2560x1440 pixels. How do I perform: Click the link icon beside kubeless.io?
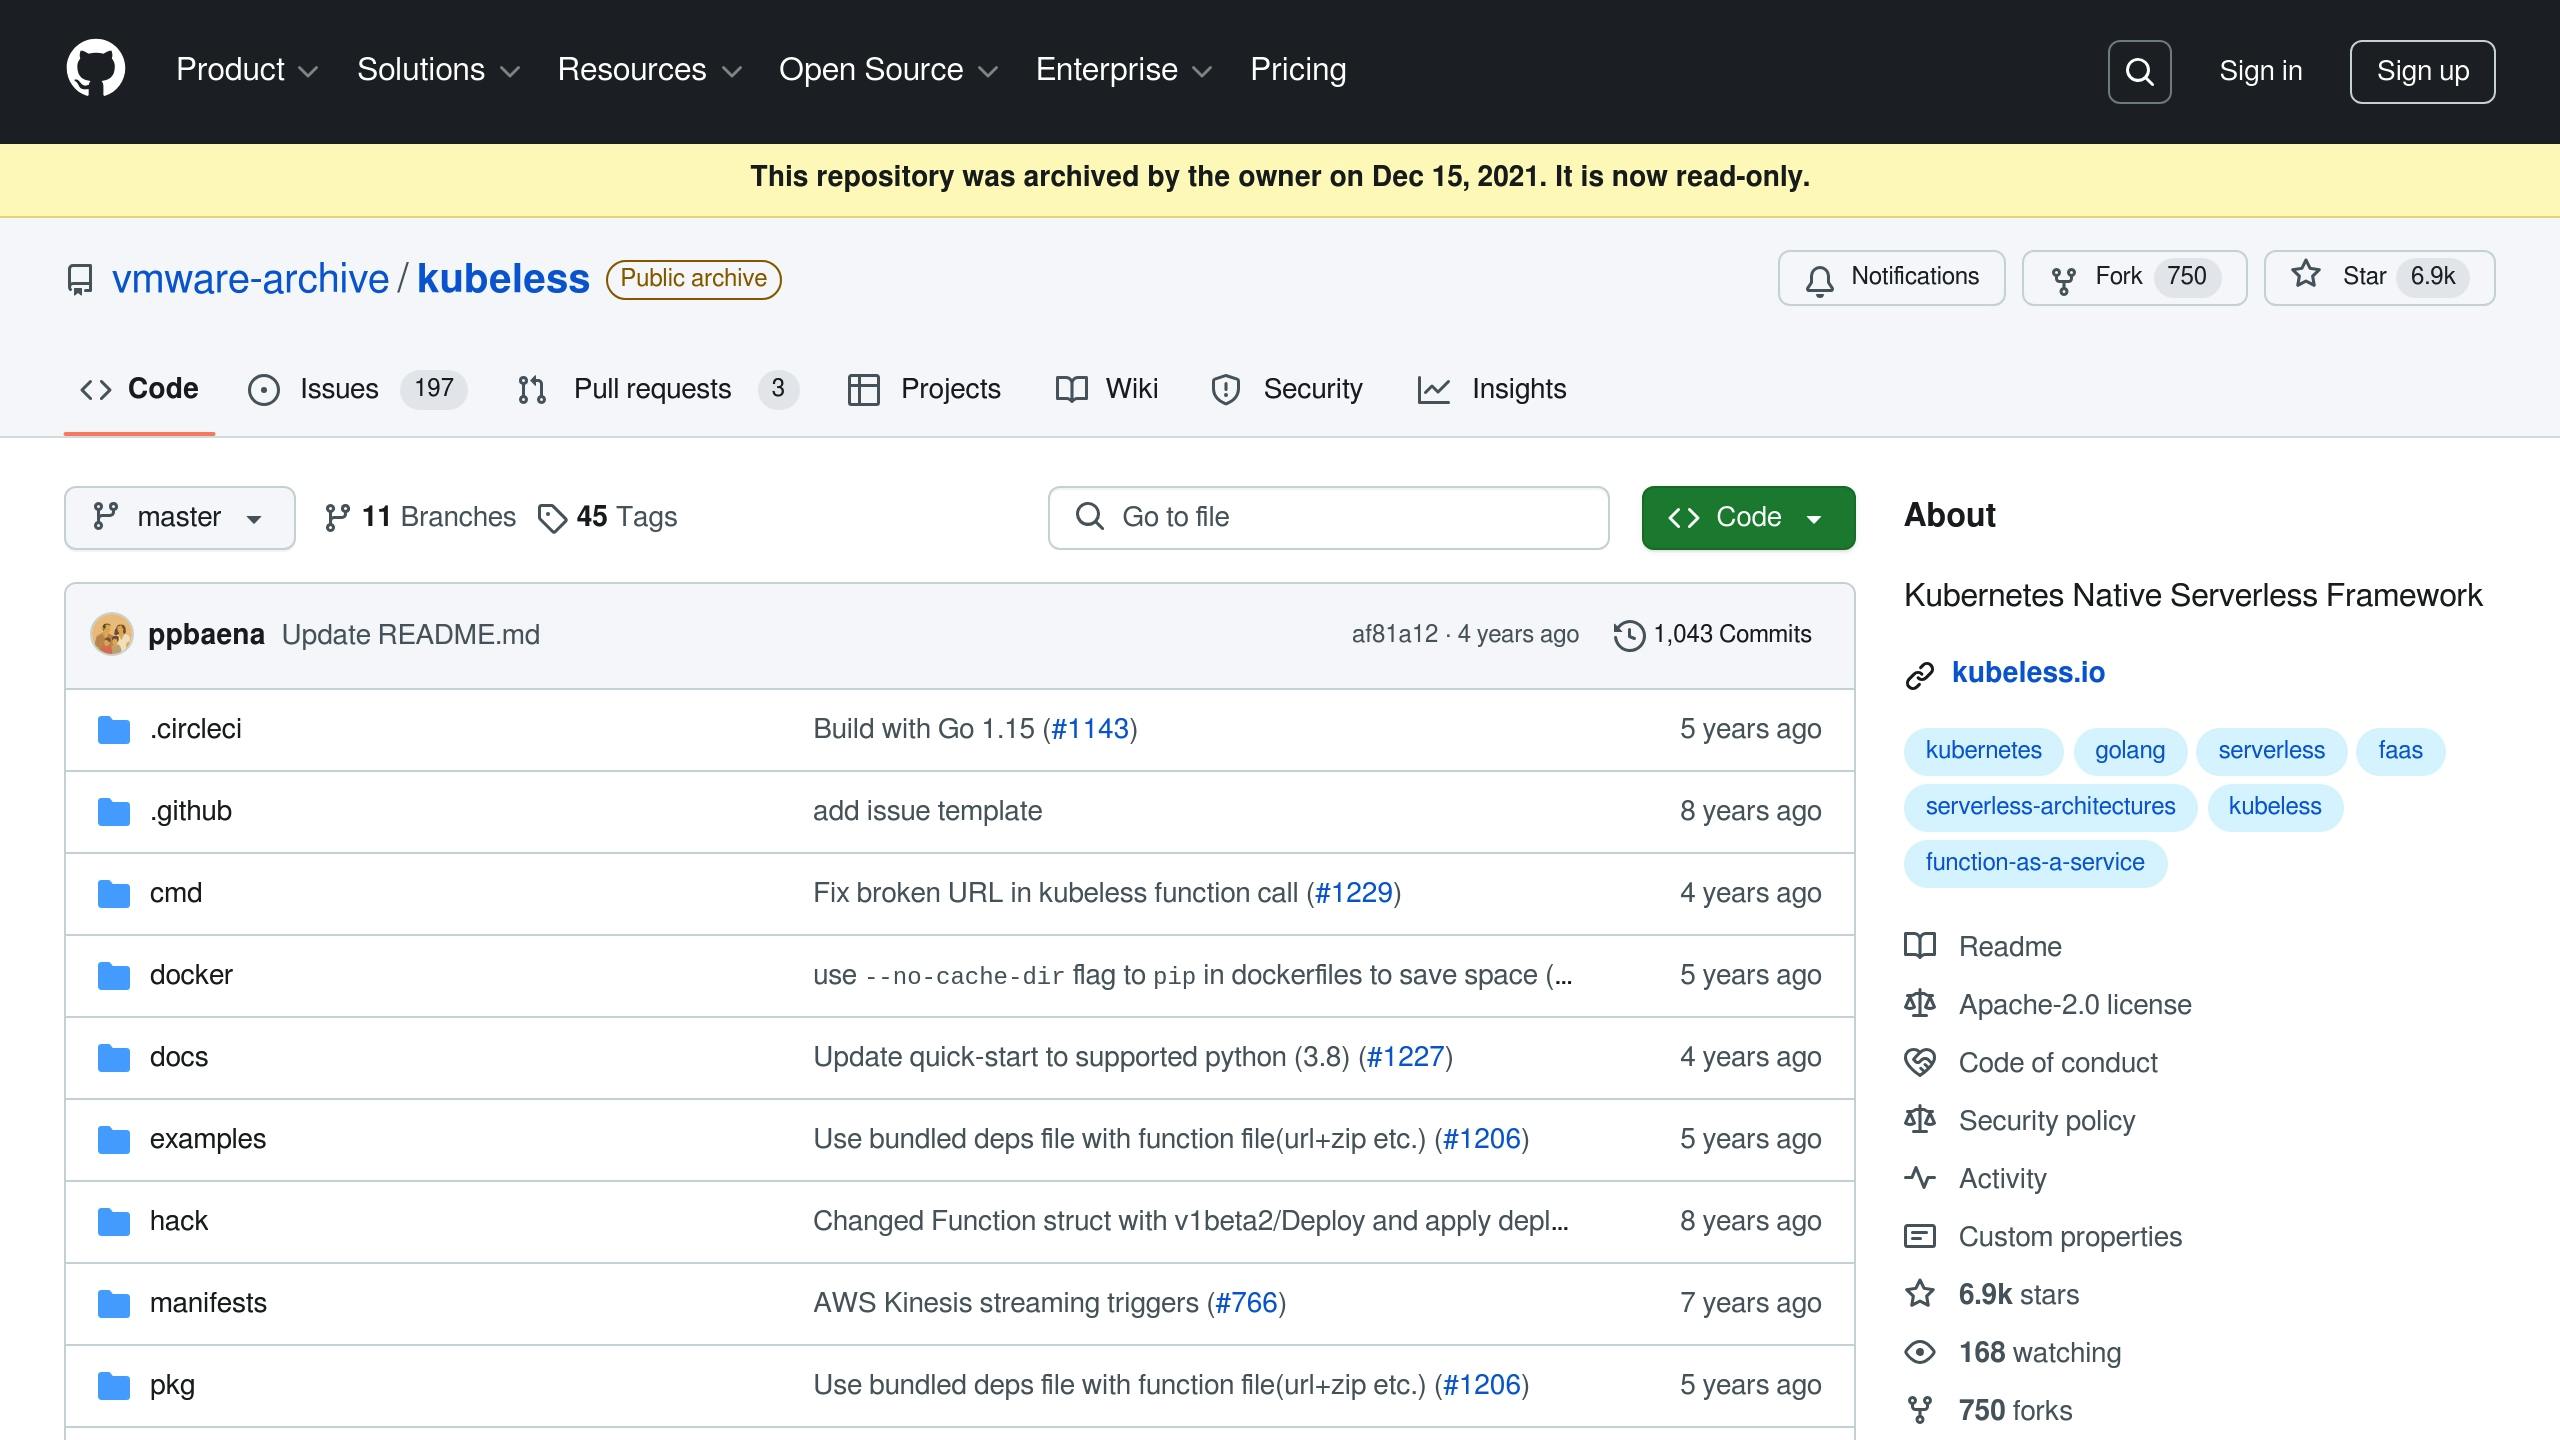pyautogui.click(x=1920, y=676)
